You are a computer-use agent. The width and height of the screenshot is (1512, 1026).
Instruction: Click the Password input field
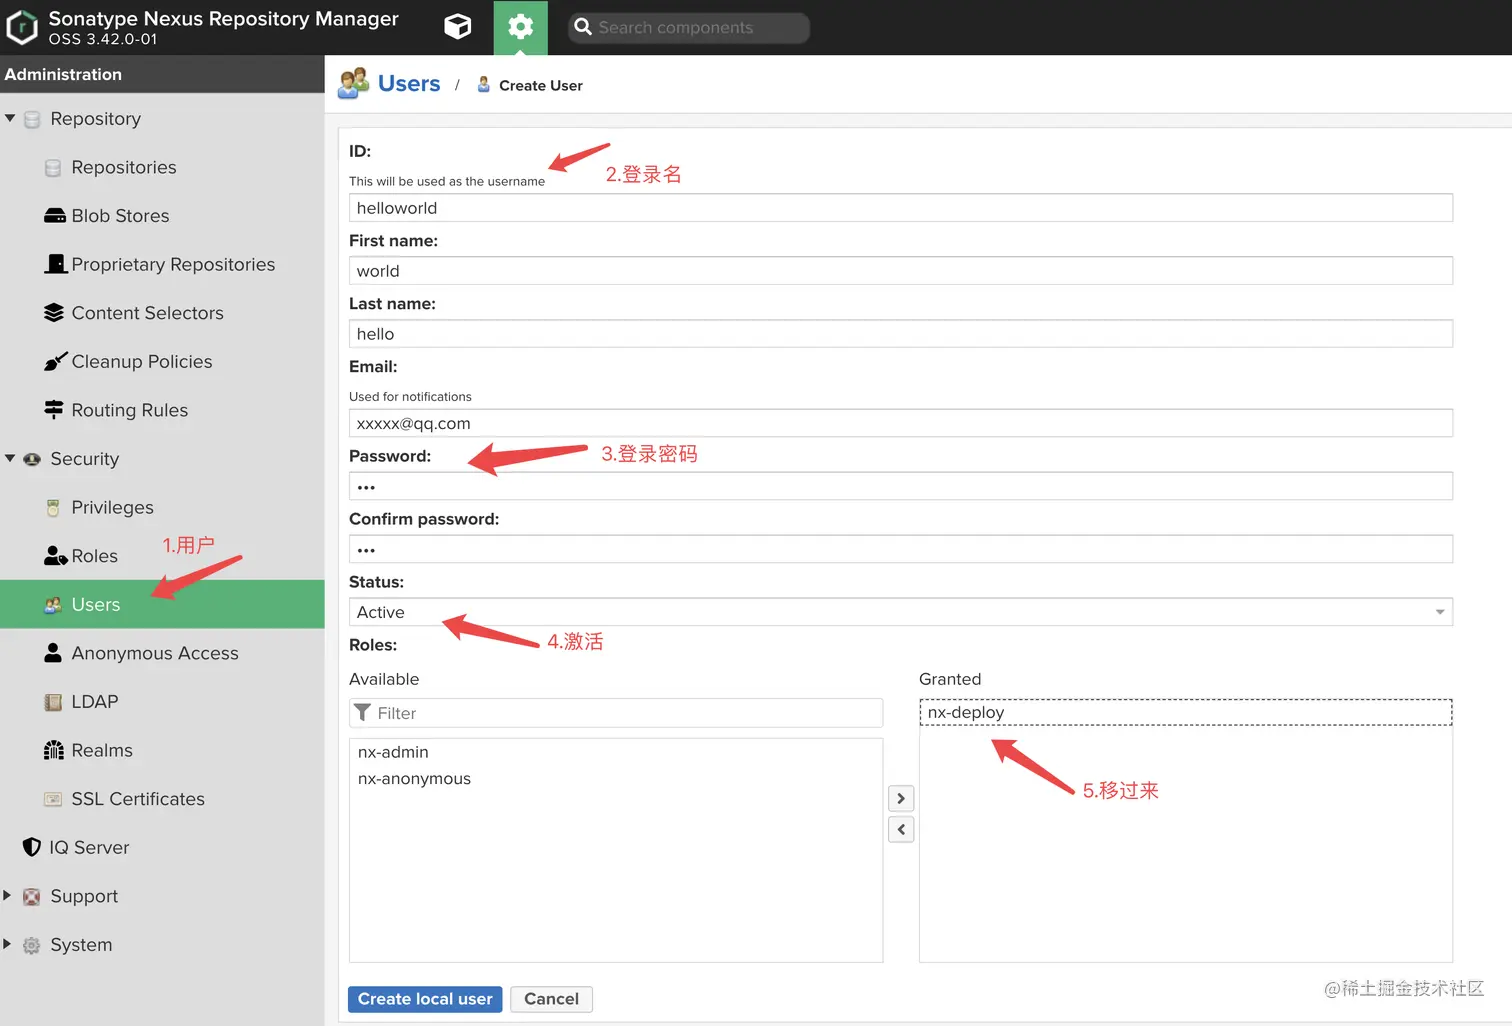901,486
